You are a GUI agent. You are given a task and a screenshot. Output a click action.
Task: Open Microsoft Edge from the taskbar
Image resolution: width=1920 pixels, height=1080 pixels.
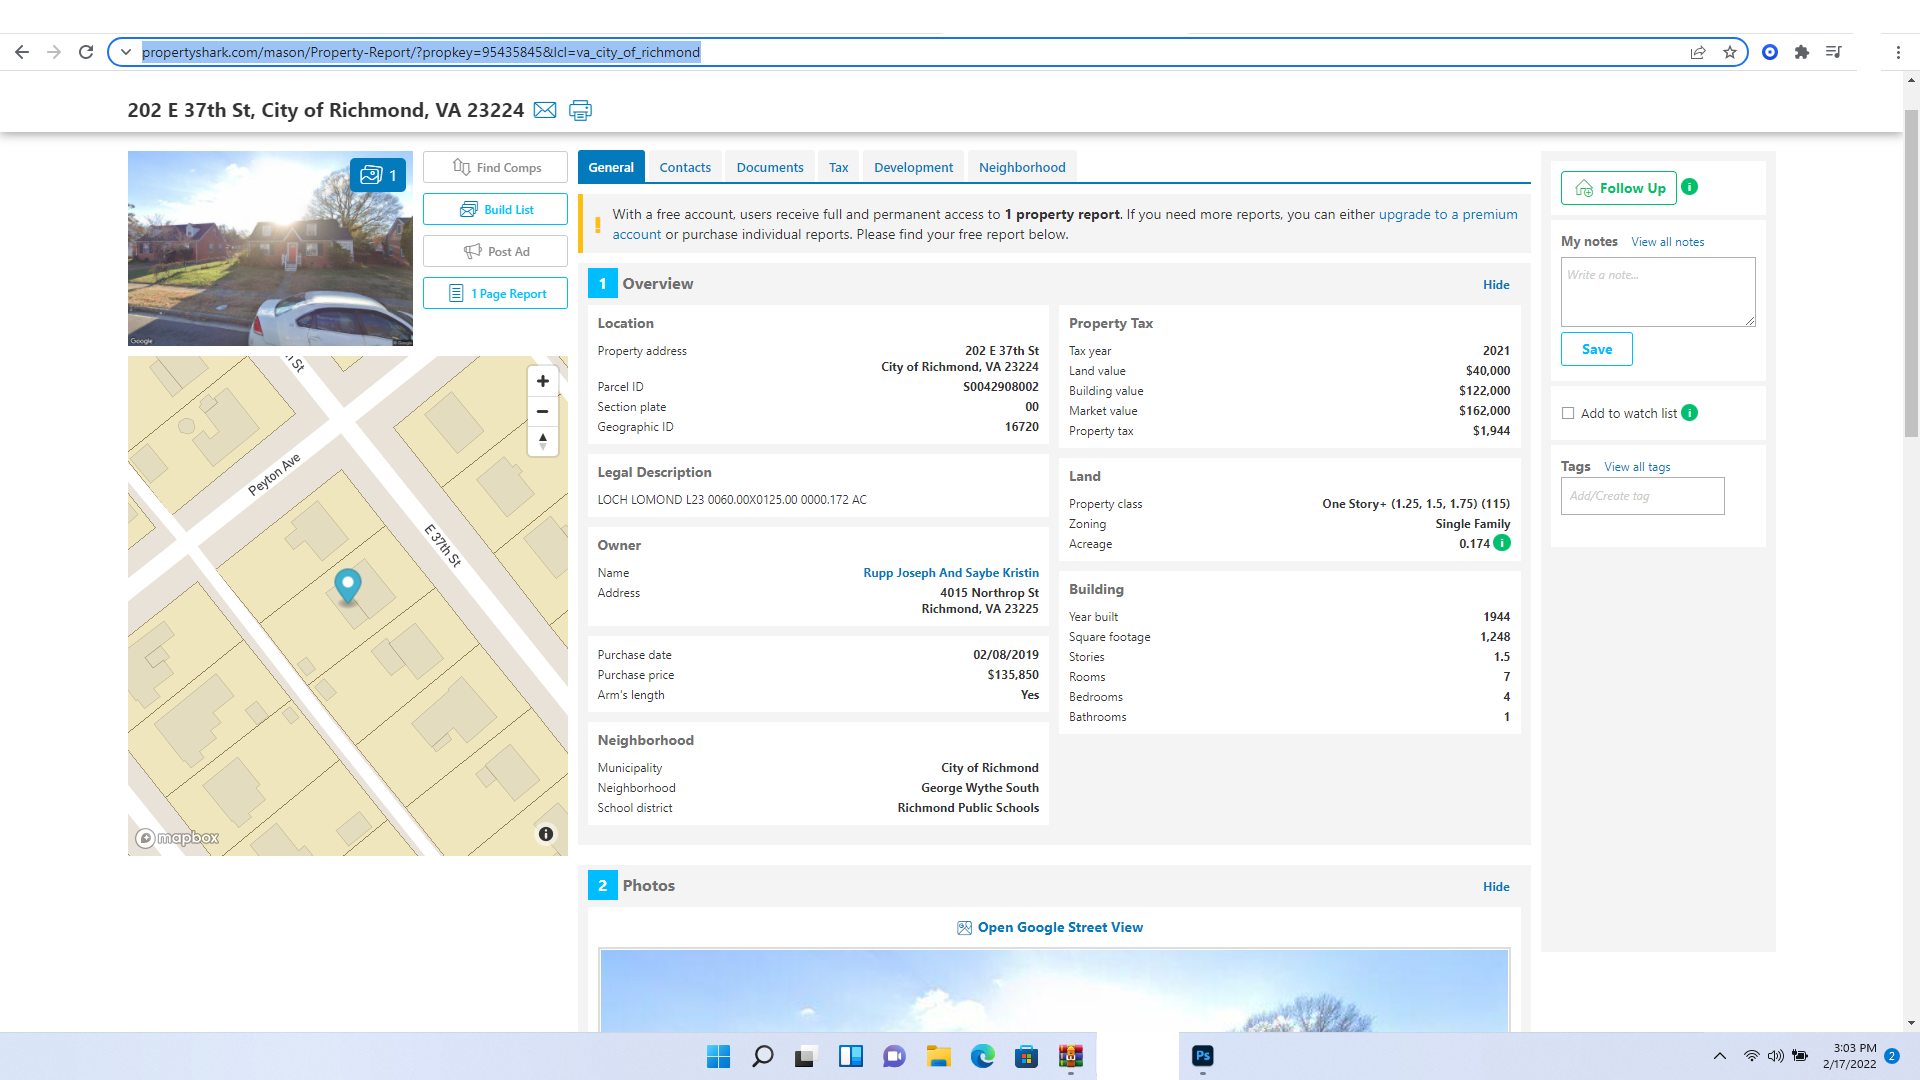[982, 1056]
